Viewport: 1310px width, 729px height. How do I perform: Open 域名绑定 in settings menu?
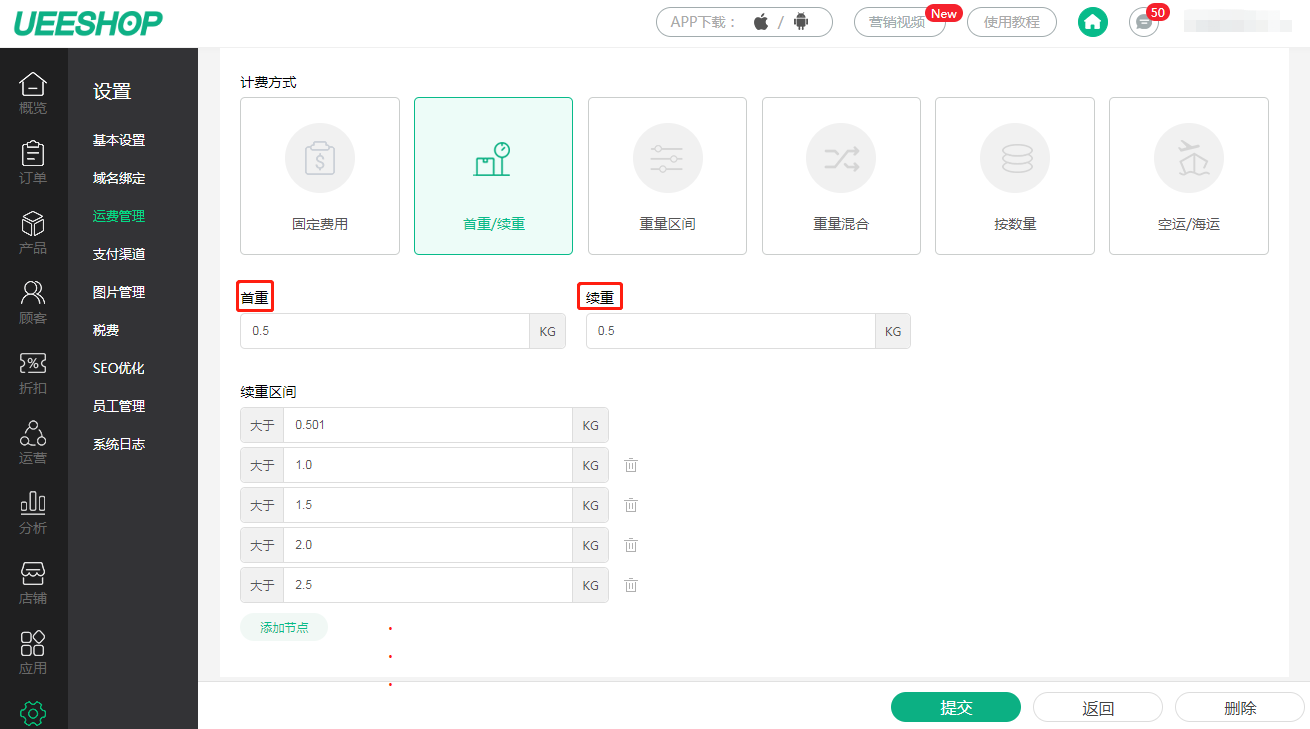[x=119, y=178]
